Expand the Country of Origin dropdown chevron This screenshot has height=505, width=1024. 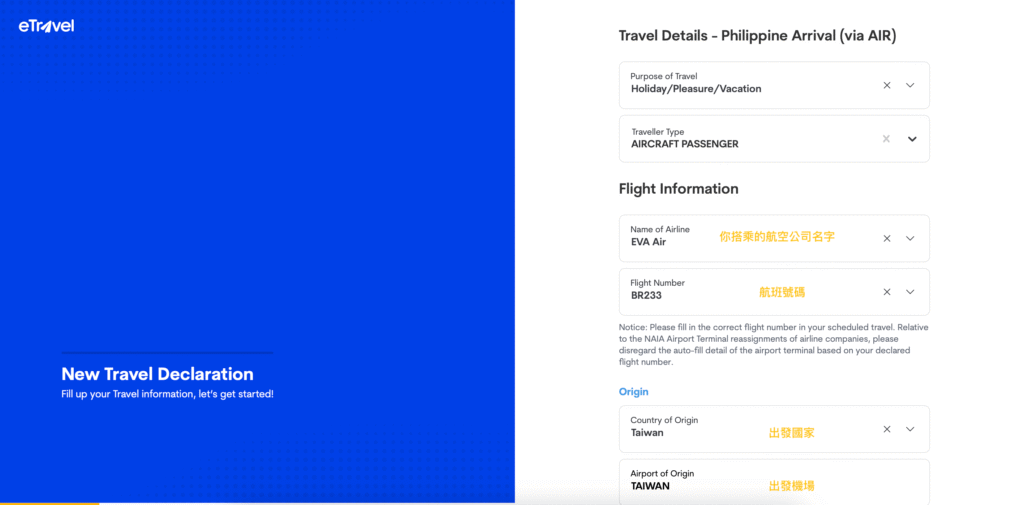[910, 429]
